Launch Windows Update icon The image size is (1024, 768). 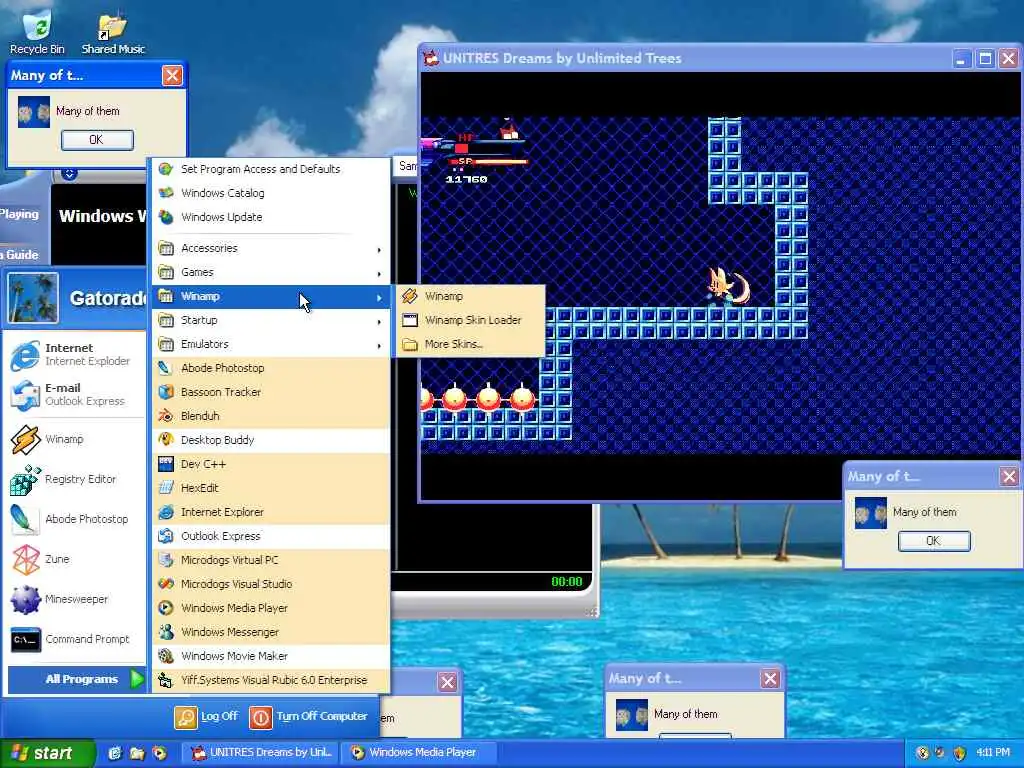(x=166, y=217)
